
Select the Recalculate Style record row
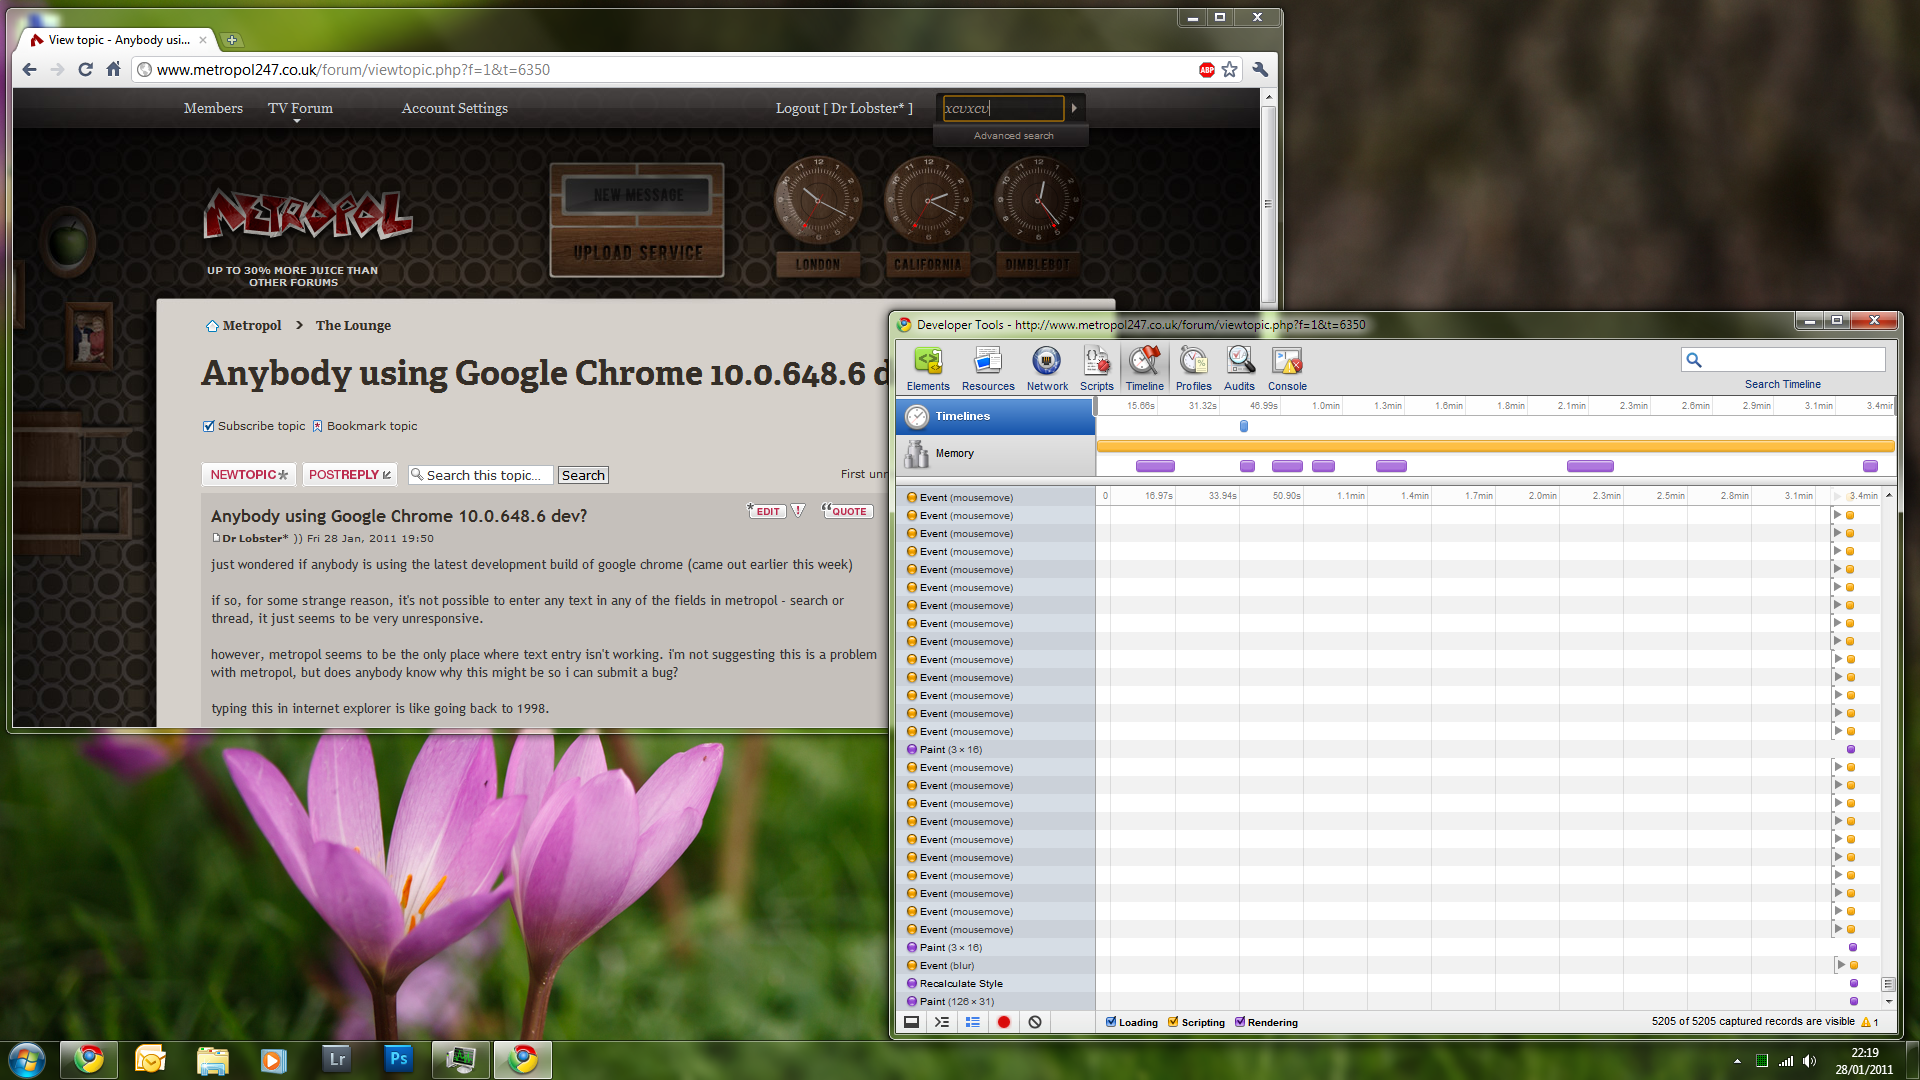point(995,983)
